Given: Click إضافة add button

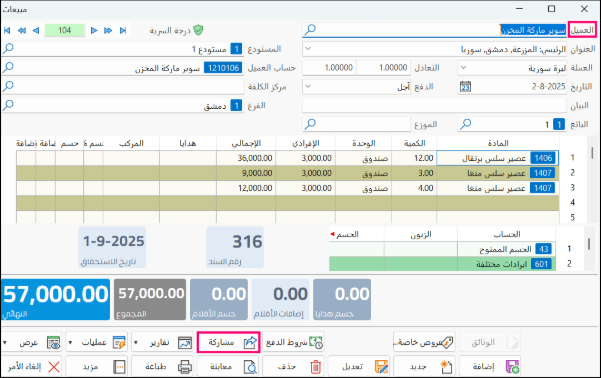Looking at the screenshot, I should [x=490, y=366].
